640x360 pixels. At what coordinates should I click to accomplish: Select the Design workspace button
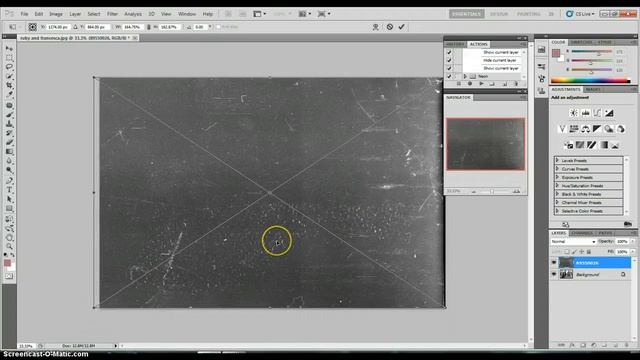499,14
